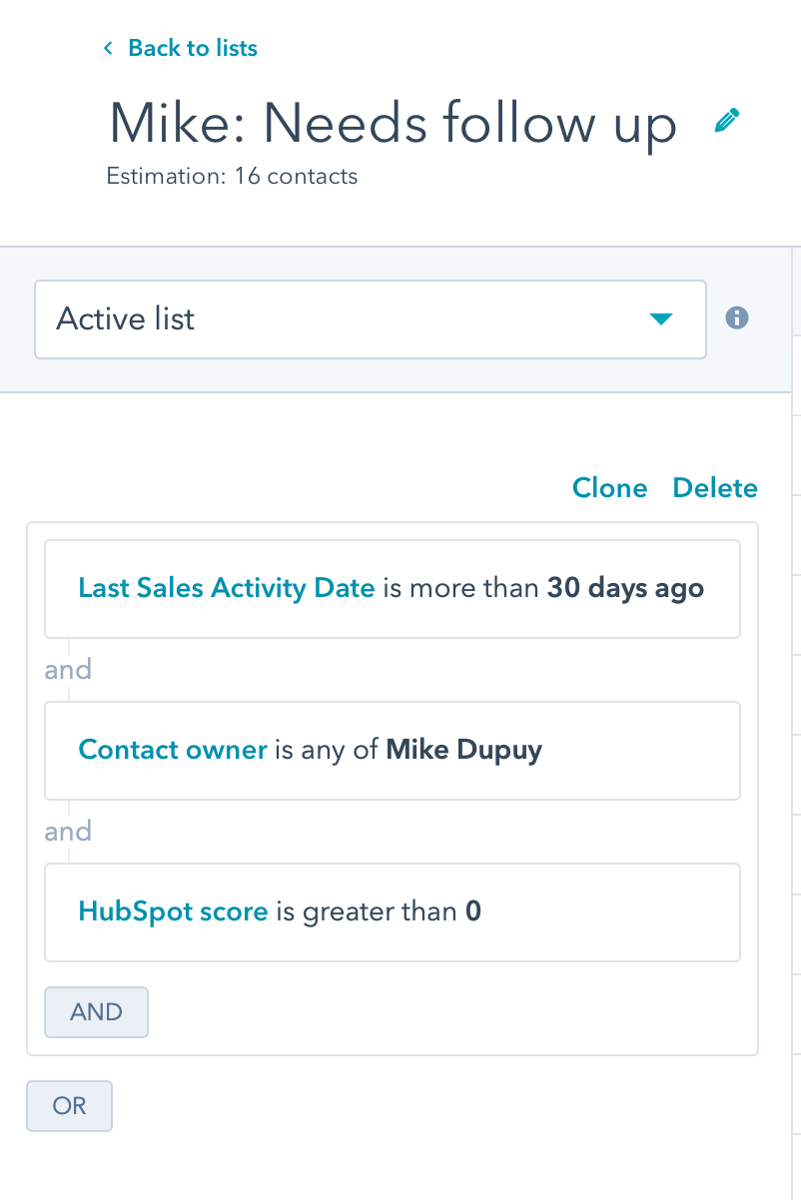Add a new filter group with the OR button
The width and height of the screenshot is (801, 1200).
click(x=69, y=1106)
